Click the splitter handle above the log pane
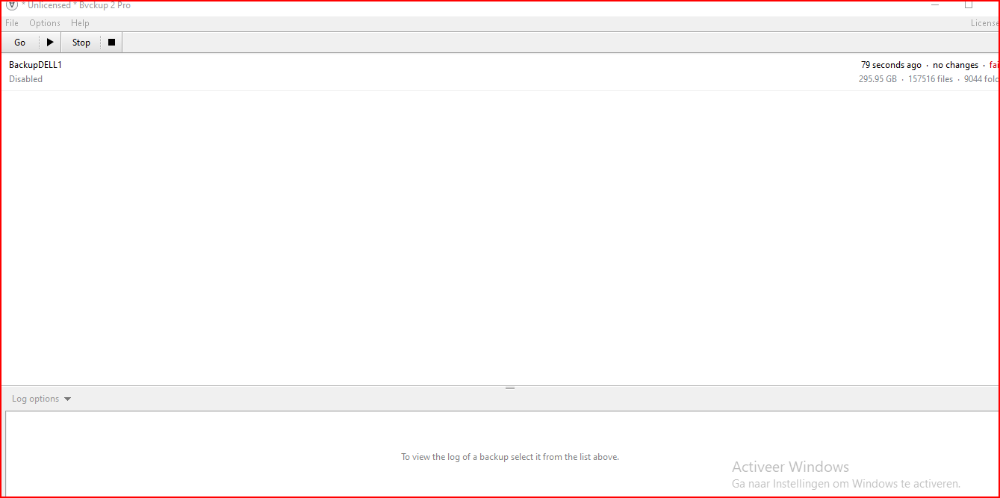1000x498 pixels. [x=509, y=387]
